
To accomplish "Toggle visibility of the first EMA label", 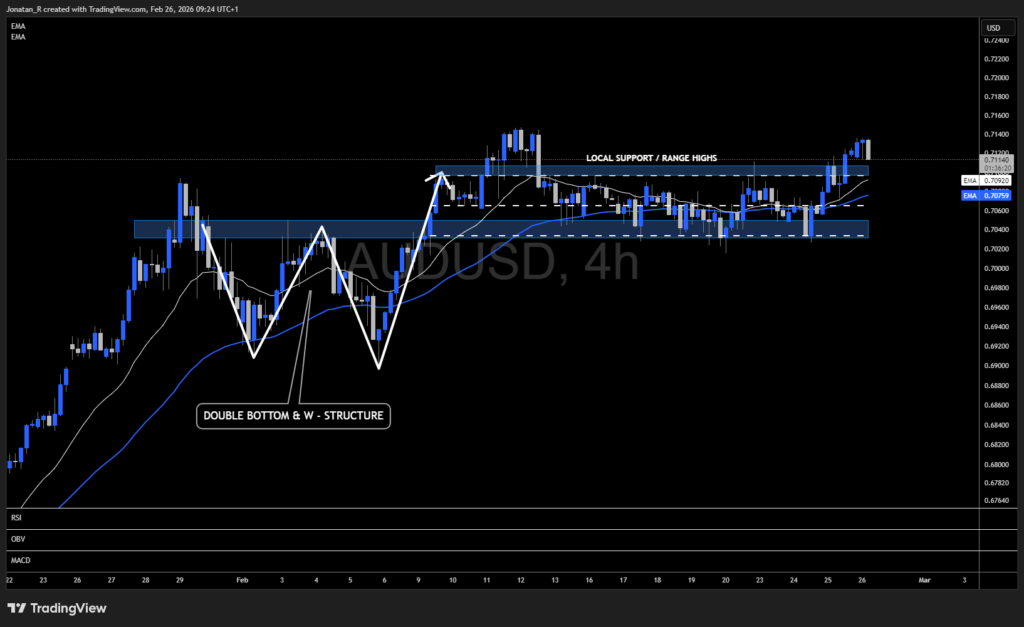I will point(18,25).
